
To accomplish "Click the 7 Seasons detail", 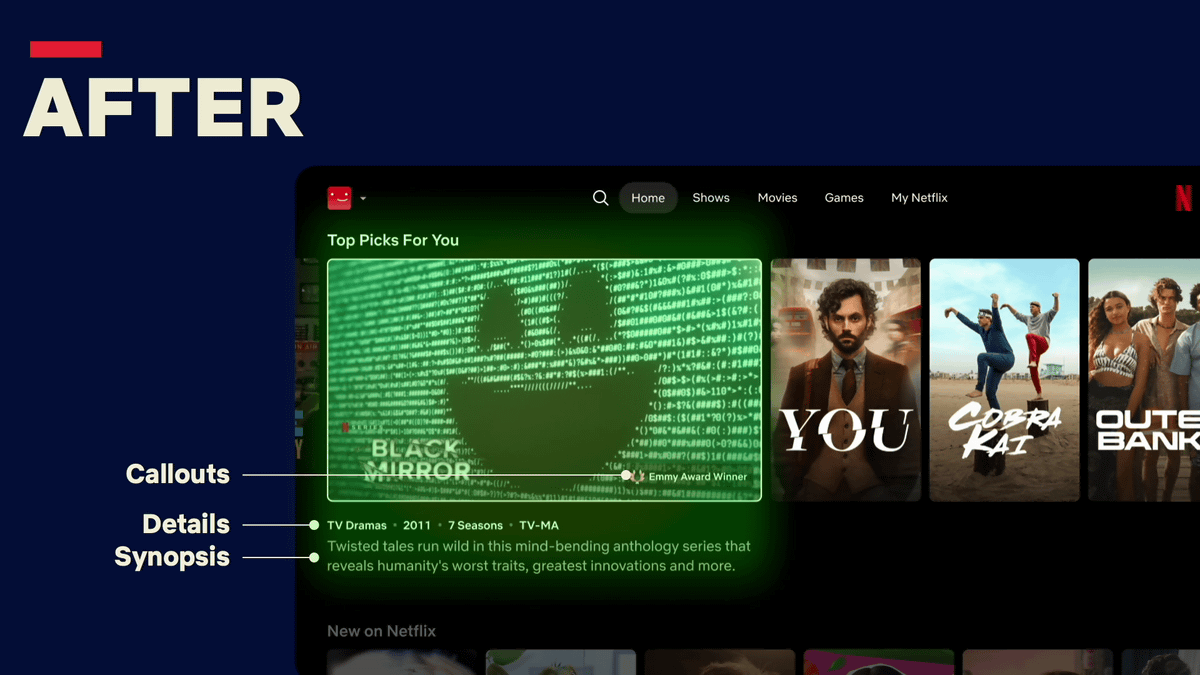I will pos(475,525).
